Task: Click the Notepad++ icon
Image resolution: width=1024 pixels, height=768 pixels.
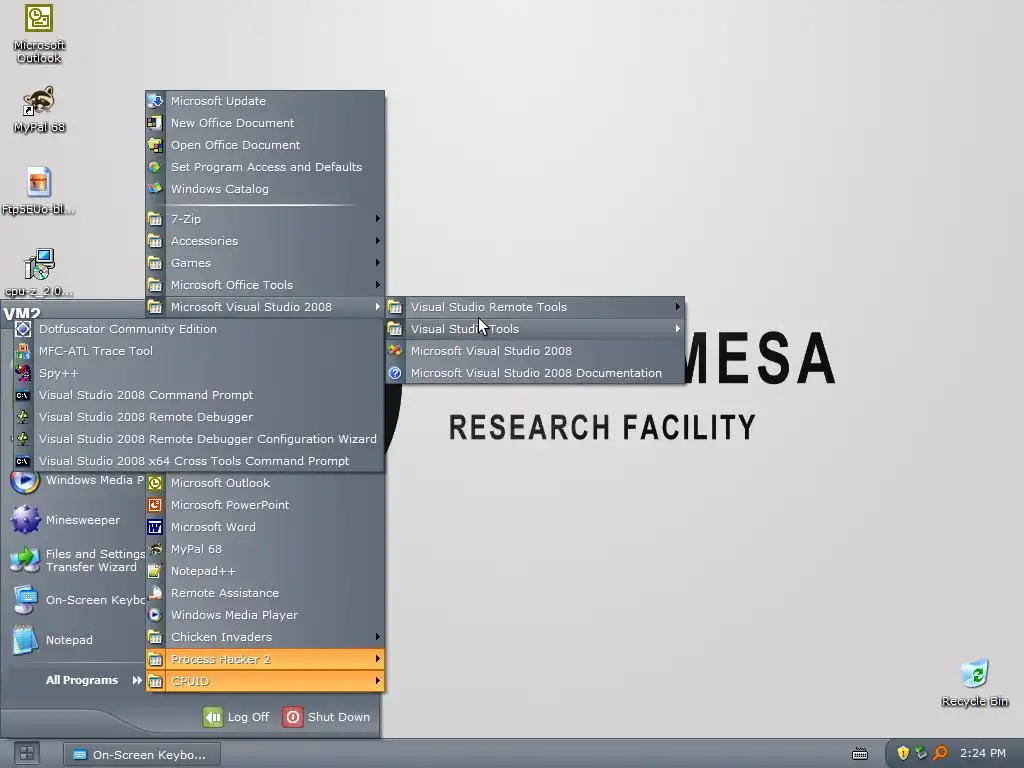Action: [155, 571]
